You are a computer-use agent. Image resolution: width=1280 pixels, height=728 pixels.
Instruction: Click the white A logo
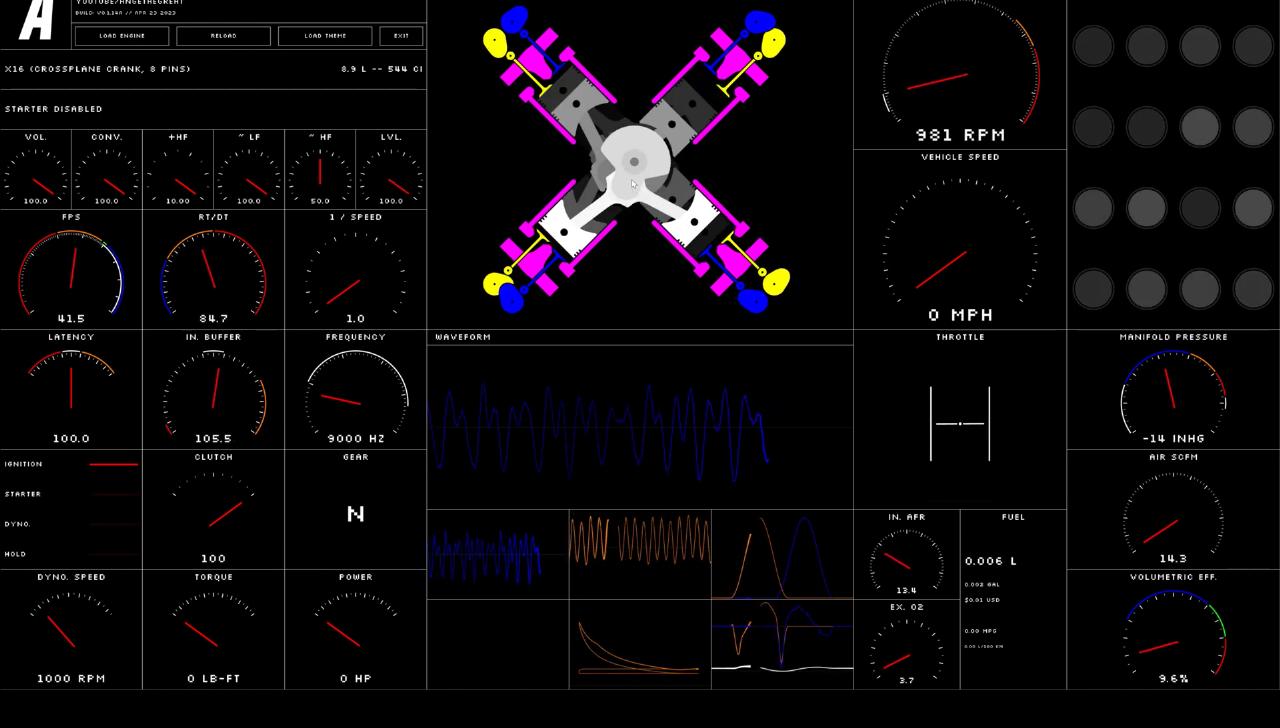tap(37, 20)
